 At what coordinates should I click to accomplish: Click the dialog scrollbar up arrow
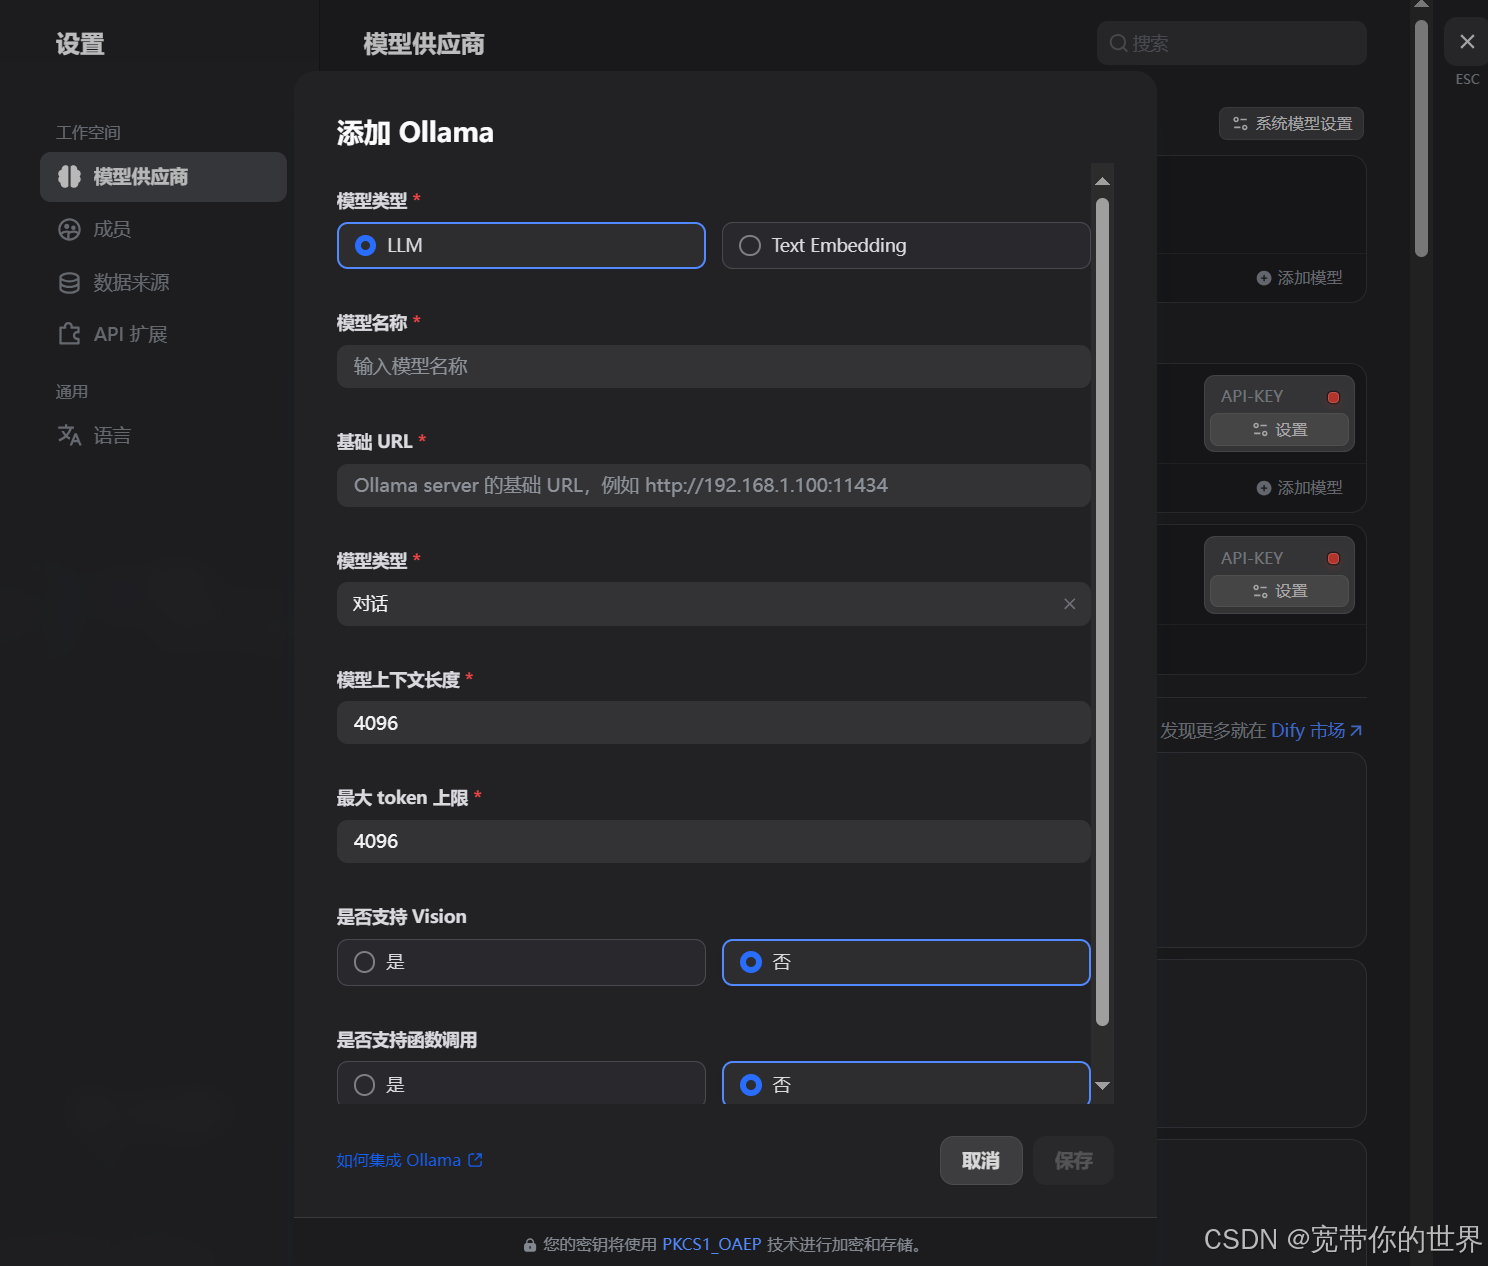point(1102,181)
